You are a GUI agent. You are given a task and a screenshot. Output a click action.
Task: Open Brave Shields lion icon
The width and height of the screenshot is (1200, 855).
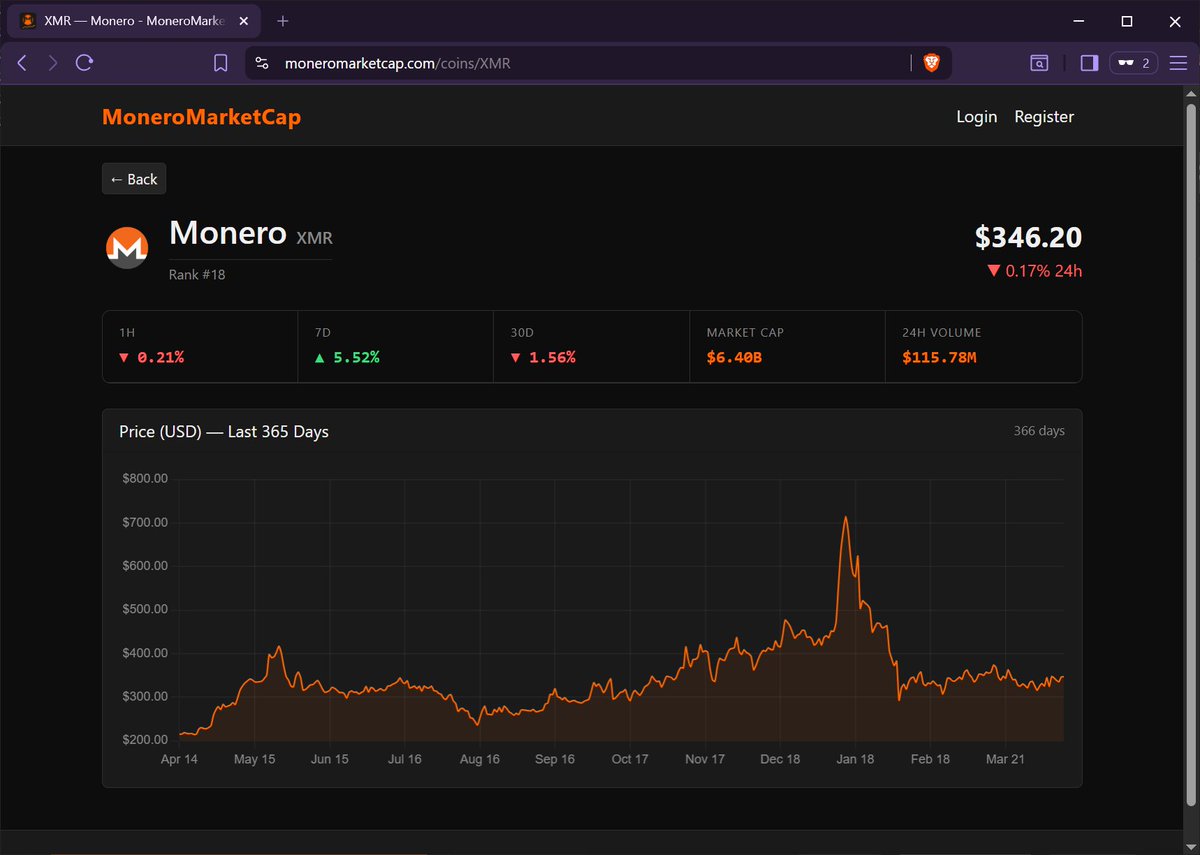[x=931, y=63]
